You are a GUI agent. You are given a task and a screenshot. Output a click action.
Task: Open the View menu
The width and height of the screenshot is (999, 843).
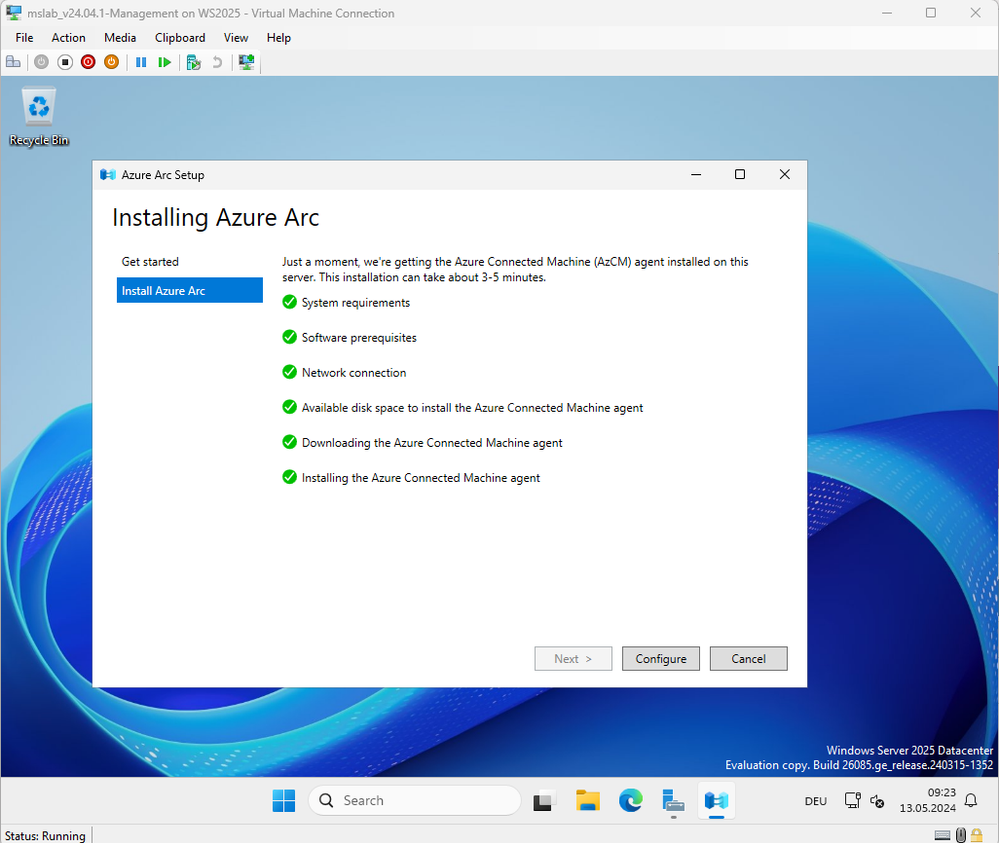click(236, 38)
